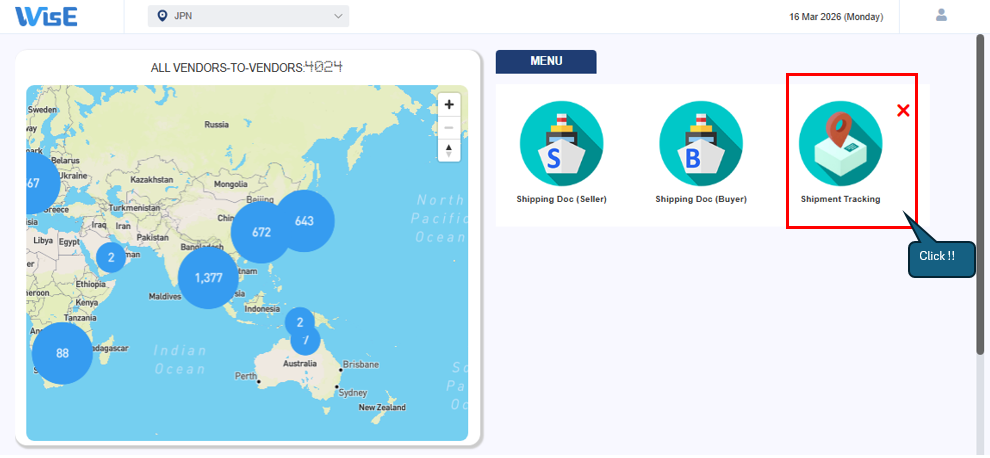Image resolution: width=990 pixels, height=458 pixels.
Task: Click the 643 map cluster
Action: 304,220
